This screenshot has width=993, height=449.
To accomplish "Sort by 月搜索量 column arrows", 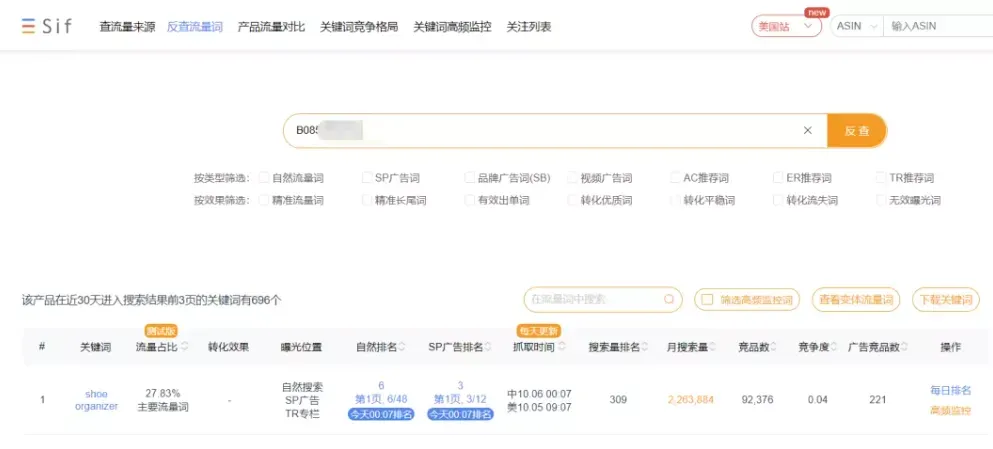I will (x=712, y=347).
